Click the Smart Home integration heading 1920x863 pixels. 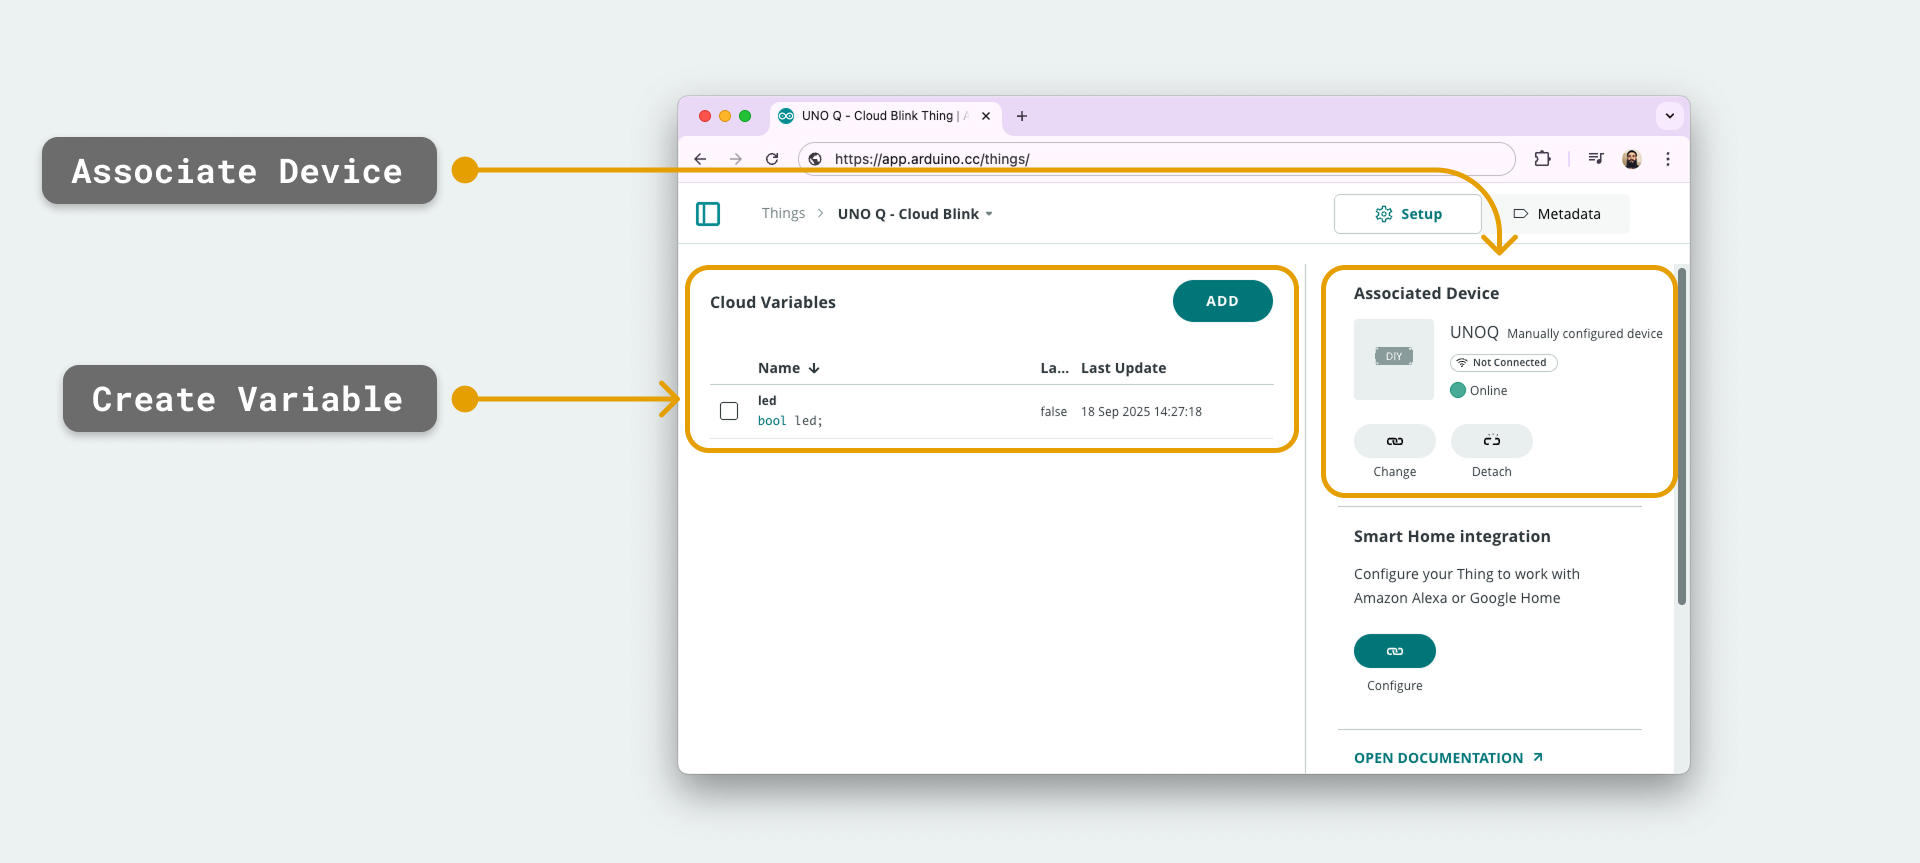click(1452, 537)
